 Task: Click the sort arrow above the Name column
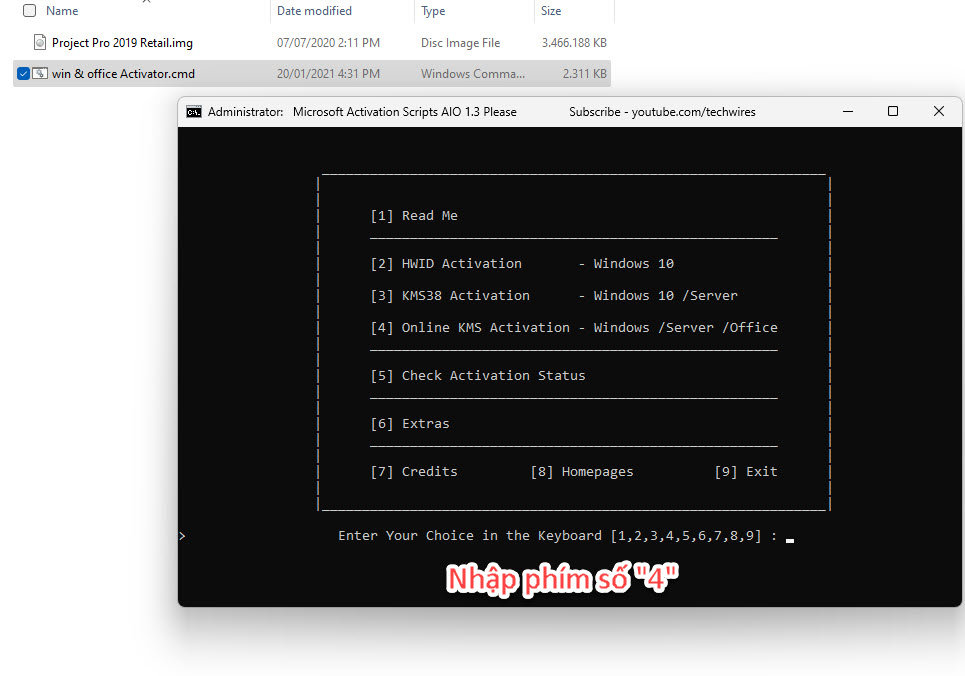[x=147, y=1]
